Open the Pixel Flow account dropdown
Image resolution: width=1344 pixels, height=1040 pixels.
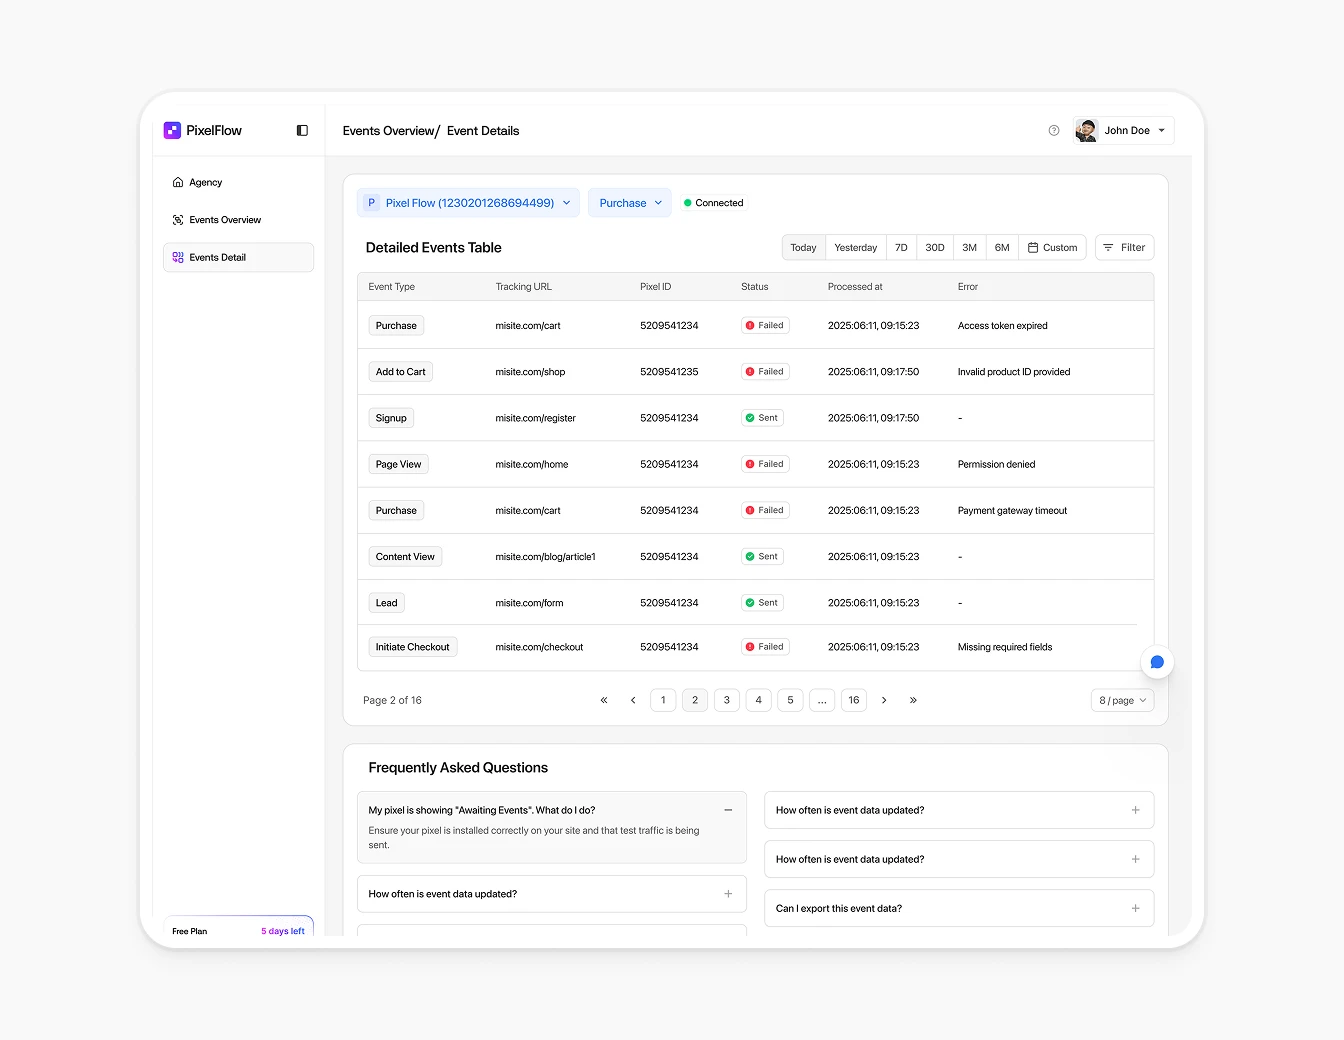467,202
